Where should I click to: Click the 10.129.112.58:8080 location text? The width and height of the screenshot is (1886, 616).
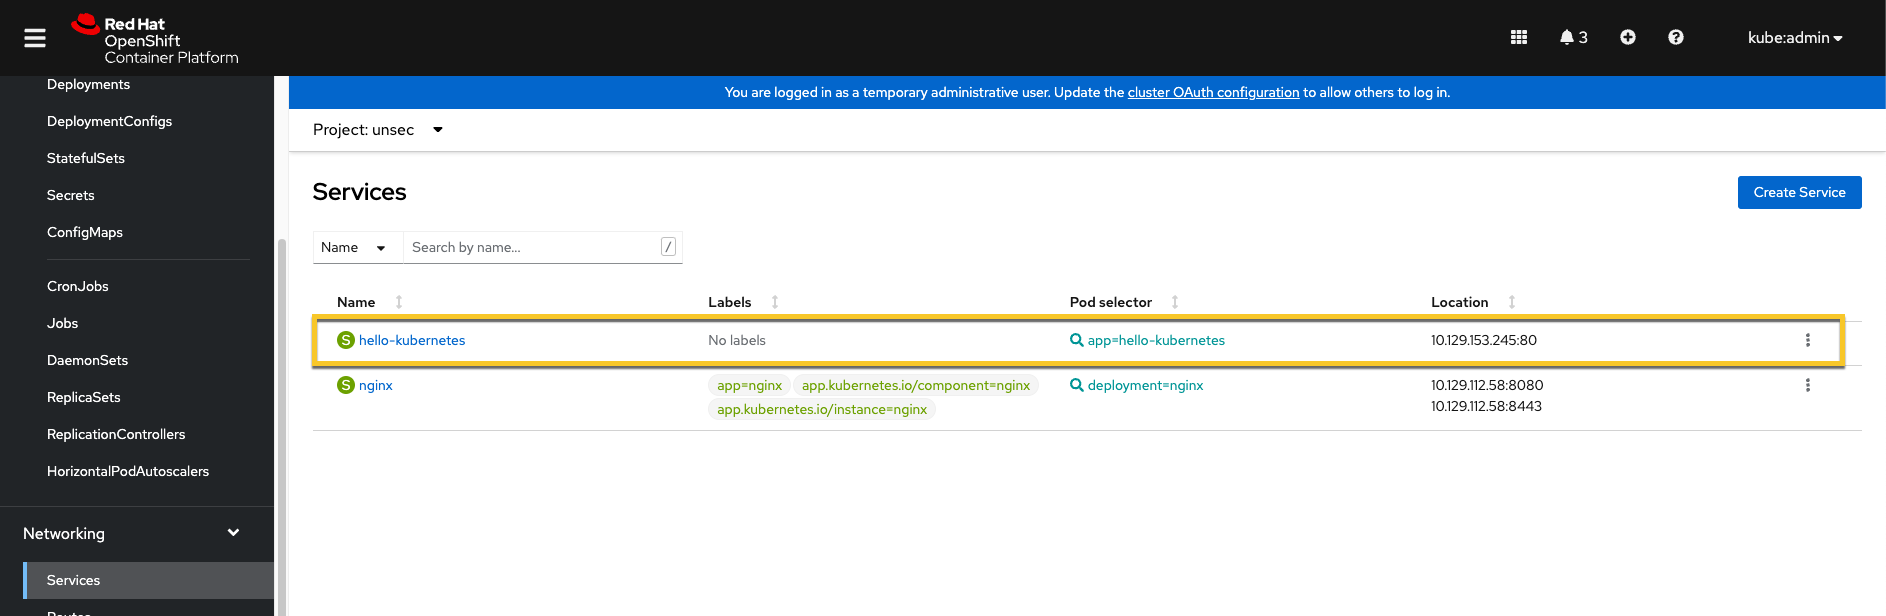coord(1487,385)
